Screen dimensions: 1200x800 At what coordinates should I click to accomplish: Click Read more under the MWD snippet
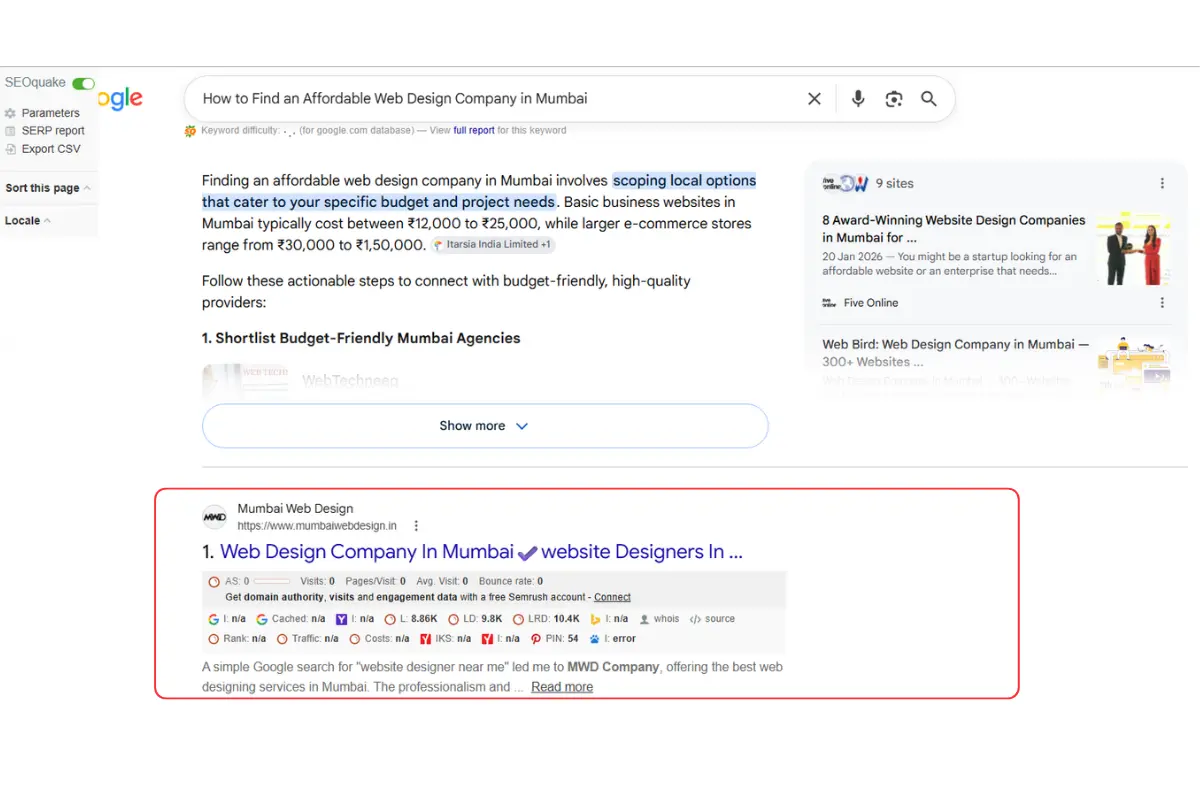[562, 687]
